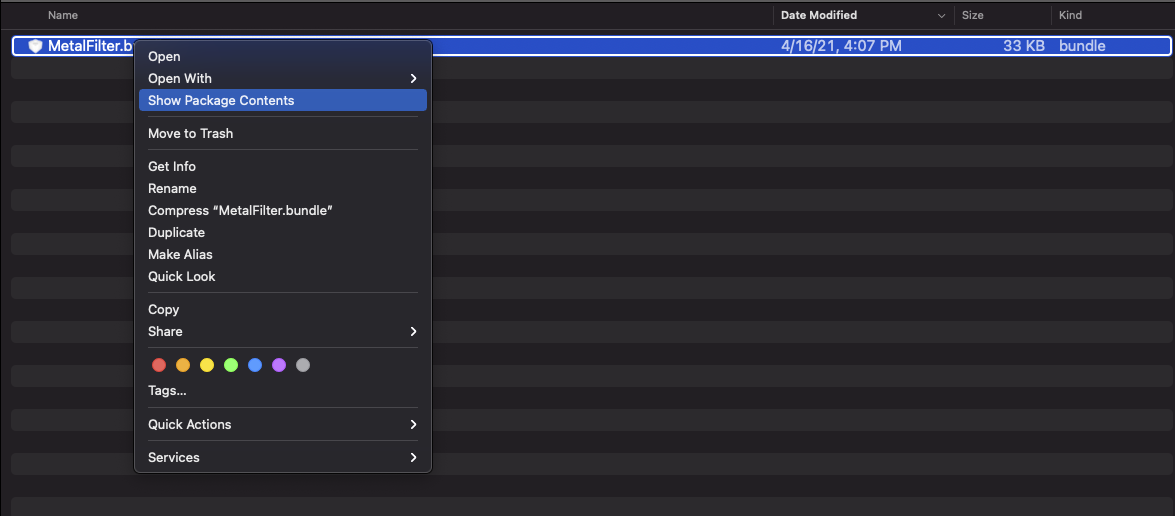Select Make Alias
The height and width of the screenshot is (516, 1175).
tap(283, 255)
